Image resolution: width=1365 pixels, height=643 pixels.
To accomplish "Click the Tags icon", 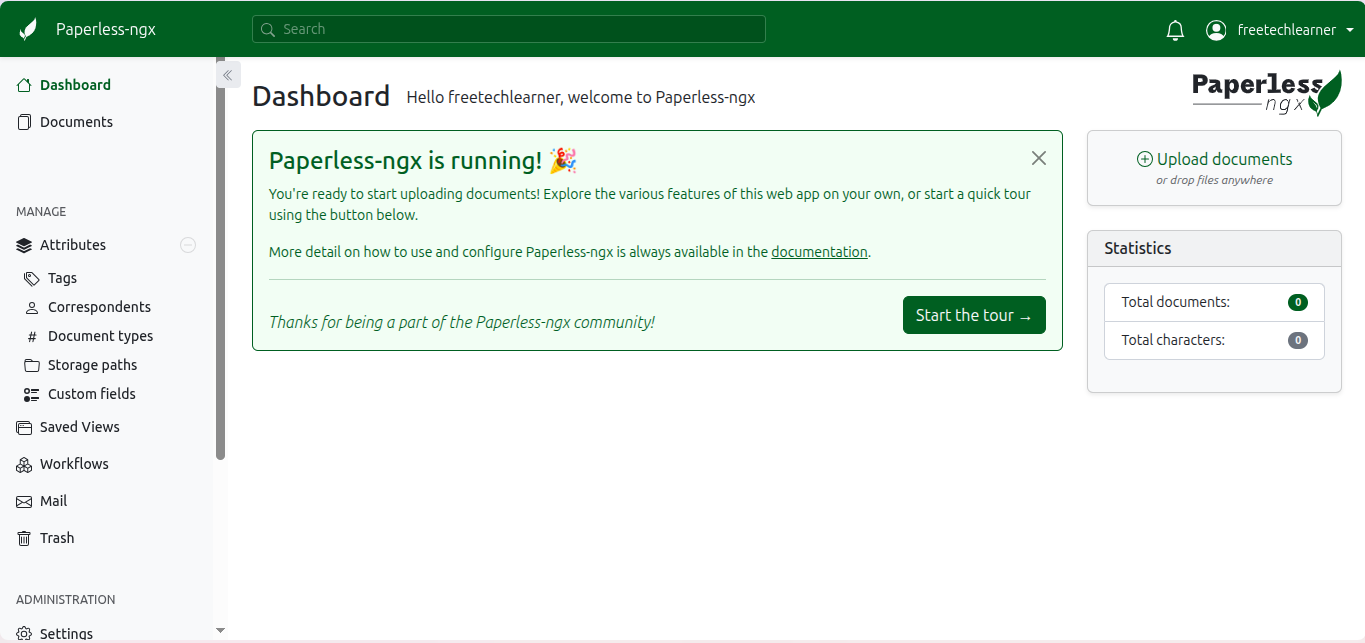I will [32, 278].
